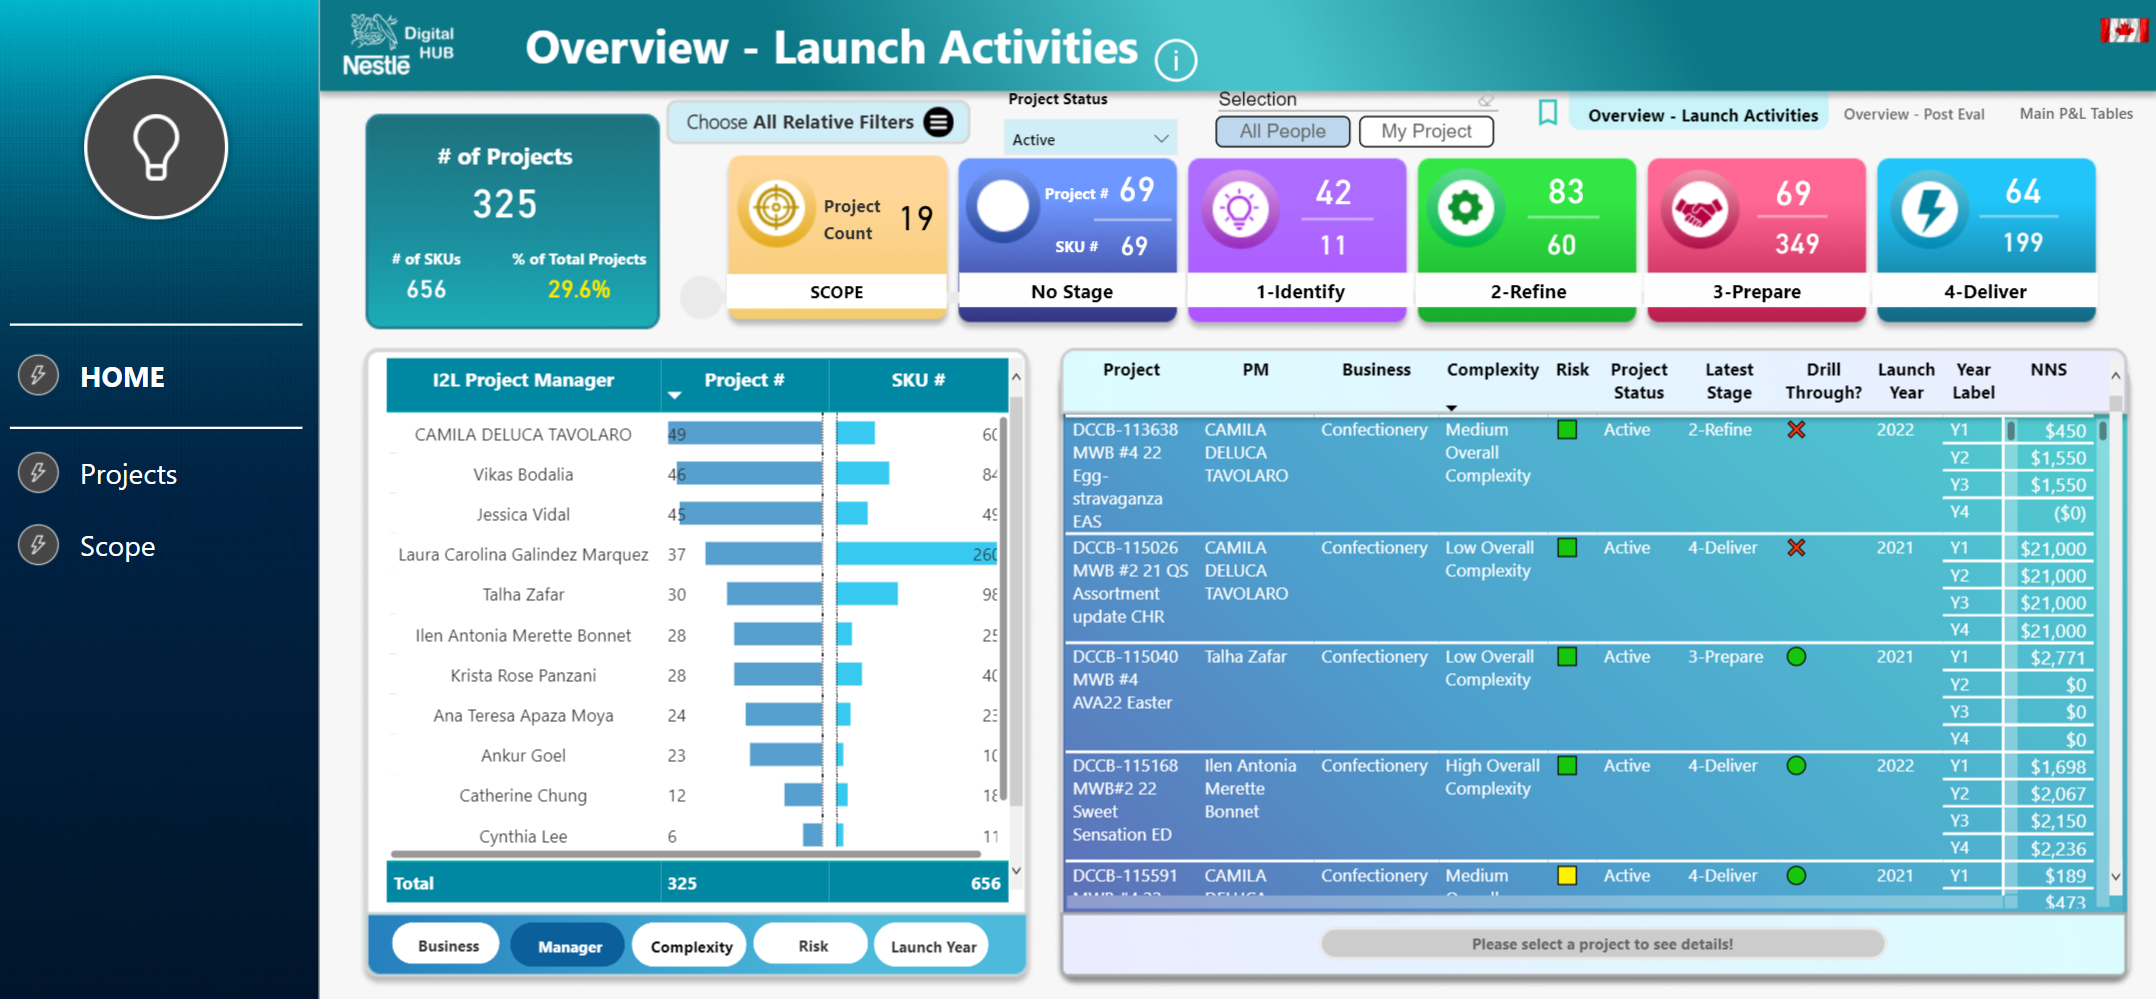The width and height of the screenshot is (2156, 999).
Task: Switch breakdown to Business
Action: tap(447, 945)
